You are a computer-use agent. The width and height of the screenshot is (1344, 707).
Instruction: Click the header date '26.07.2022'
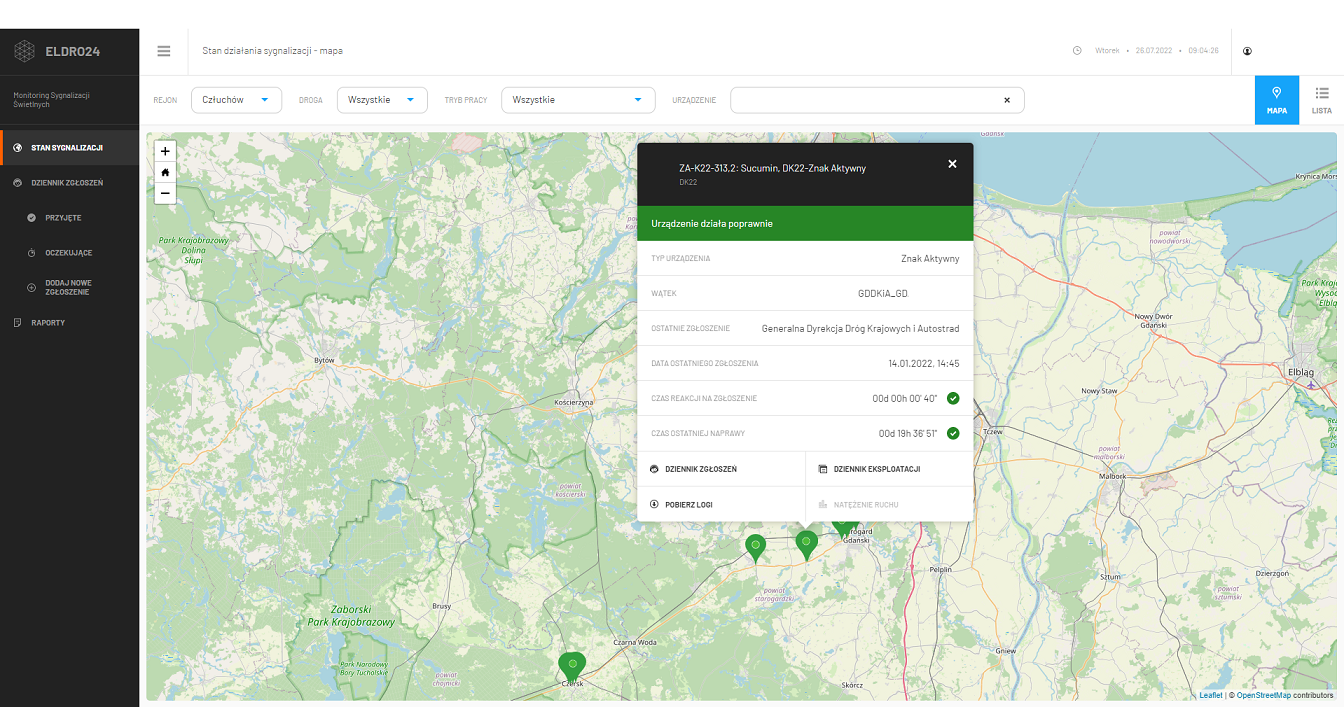(1153, 50)
